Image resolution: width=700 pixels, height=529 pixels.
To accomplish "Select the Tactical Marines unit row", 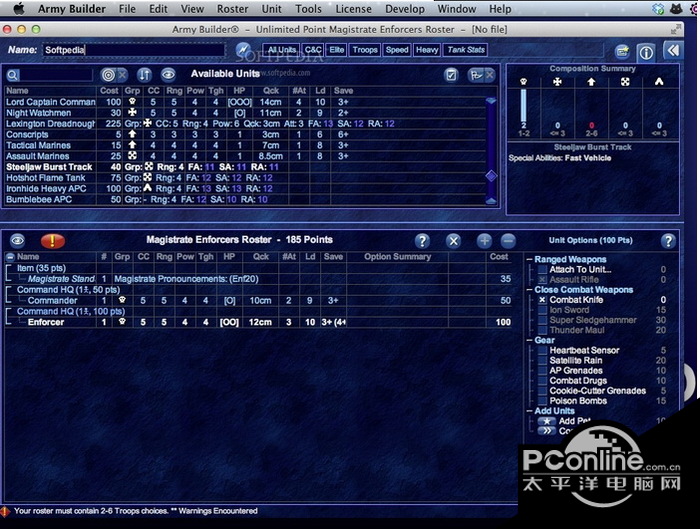I will coord(246,146).
